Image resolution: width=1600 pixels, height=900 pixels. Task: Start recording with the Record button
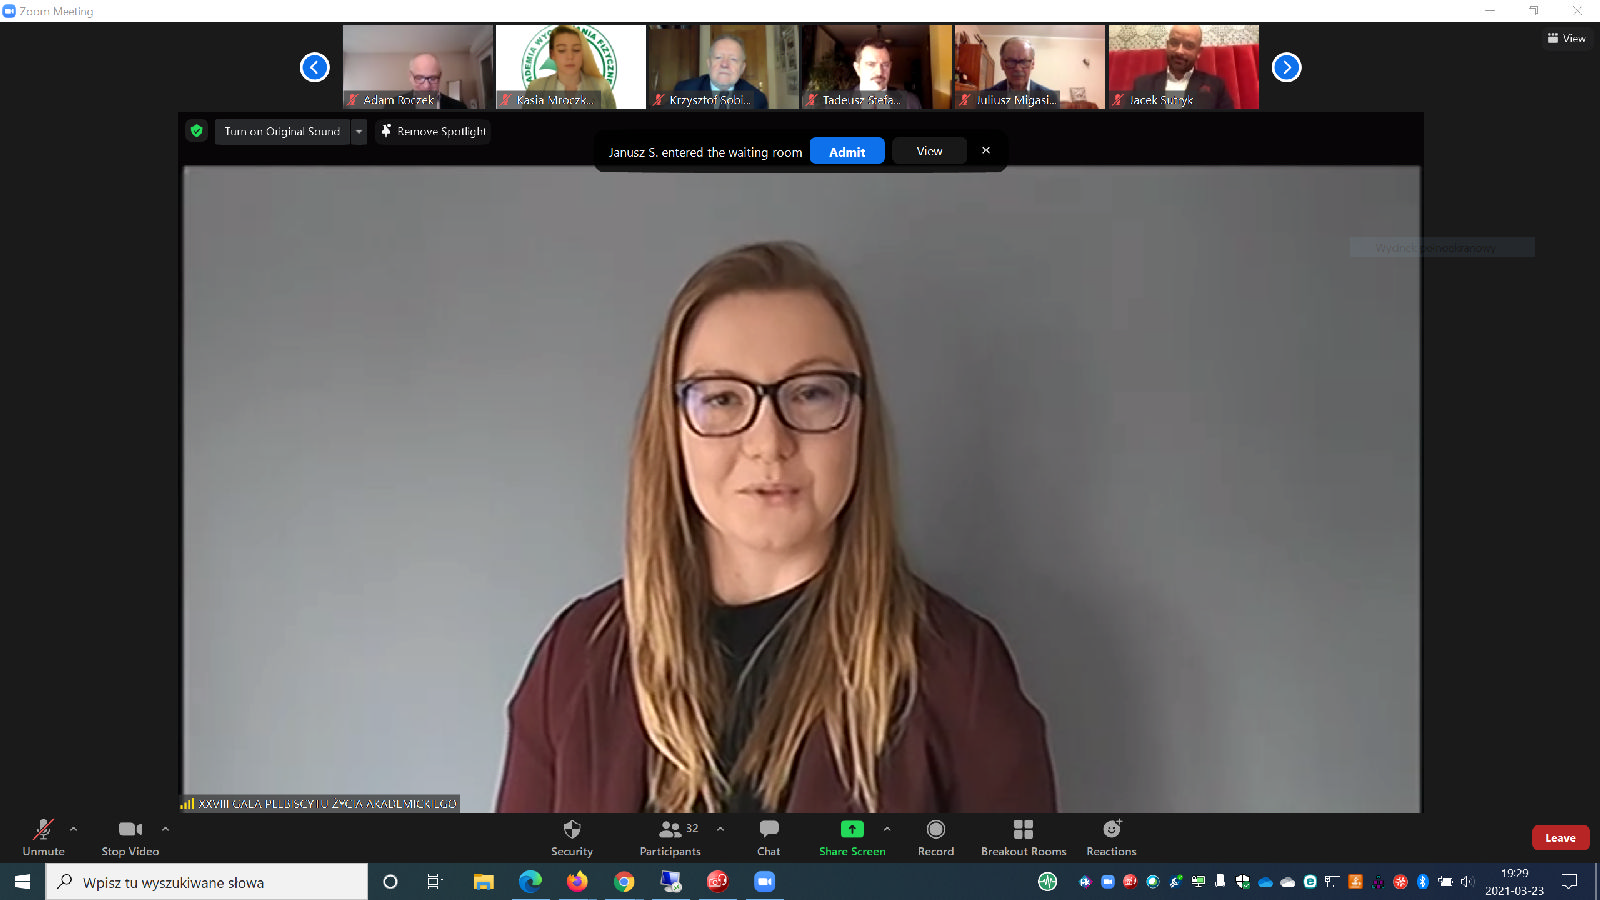coord(935,837)
